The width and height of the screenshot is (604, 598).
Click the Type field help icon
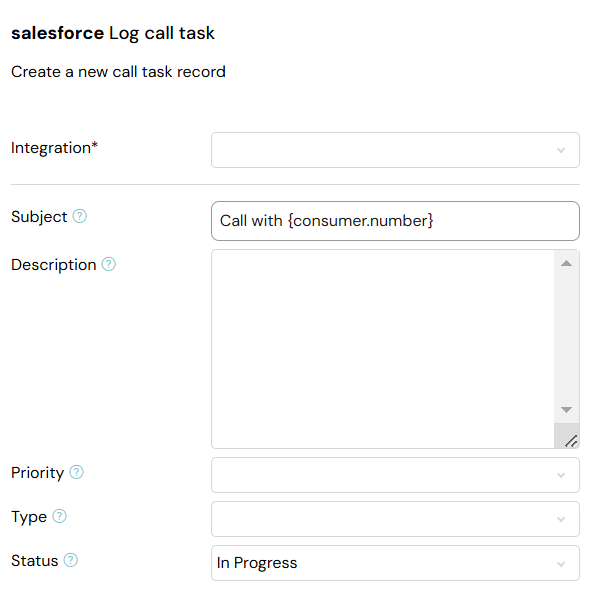pos(60,517)
